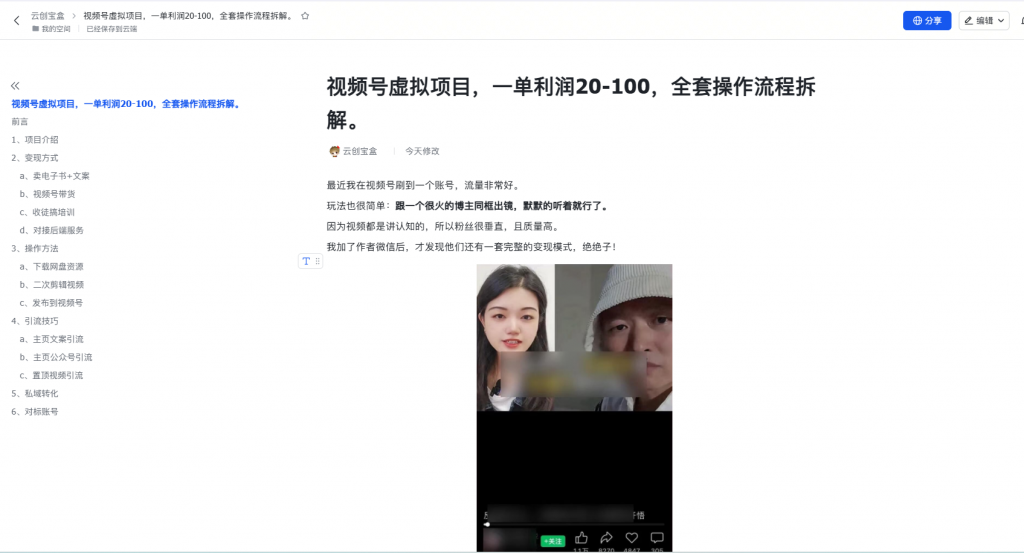1024x553 pixels.
Task: Click the embedded video screenshot image
Action: [574, 407]
